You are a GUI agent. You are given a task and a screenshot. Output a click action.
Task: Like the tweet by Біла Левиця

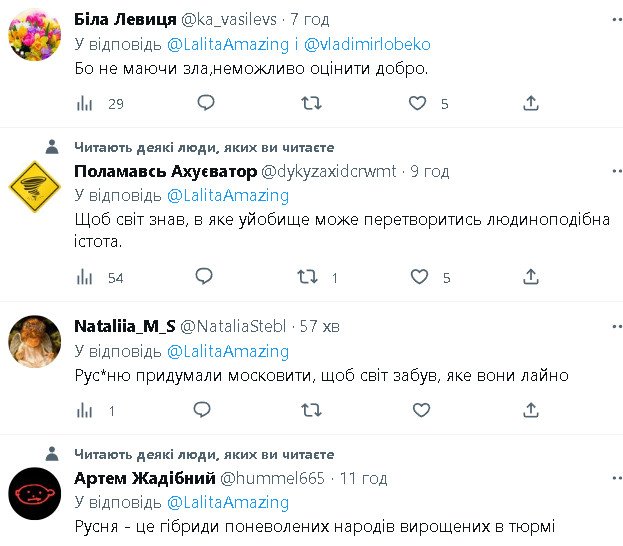418,103
